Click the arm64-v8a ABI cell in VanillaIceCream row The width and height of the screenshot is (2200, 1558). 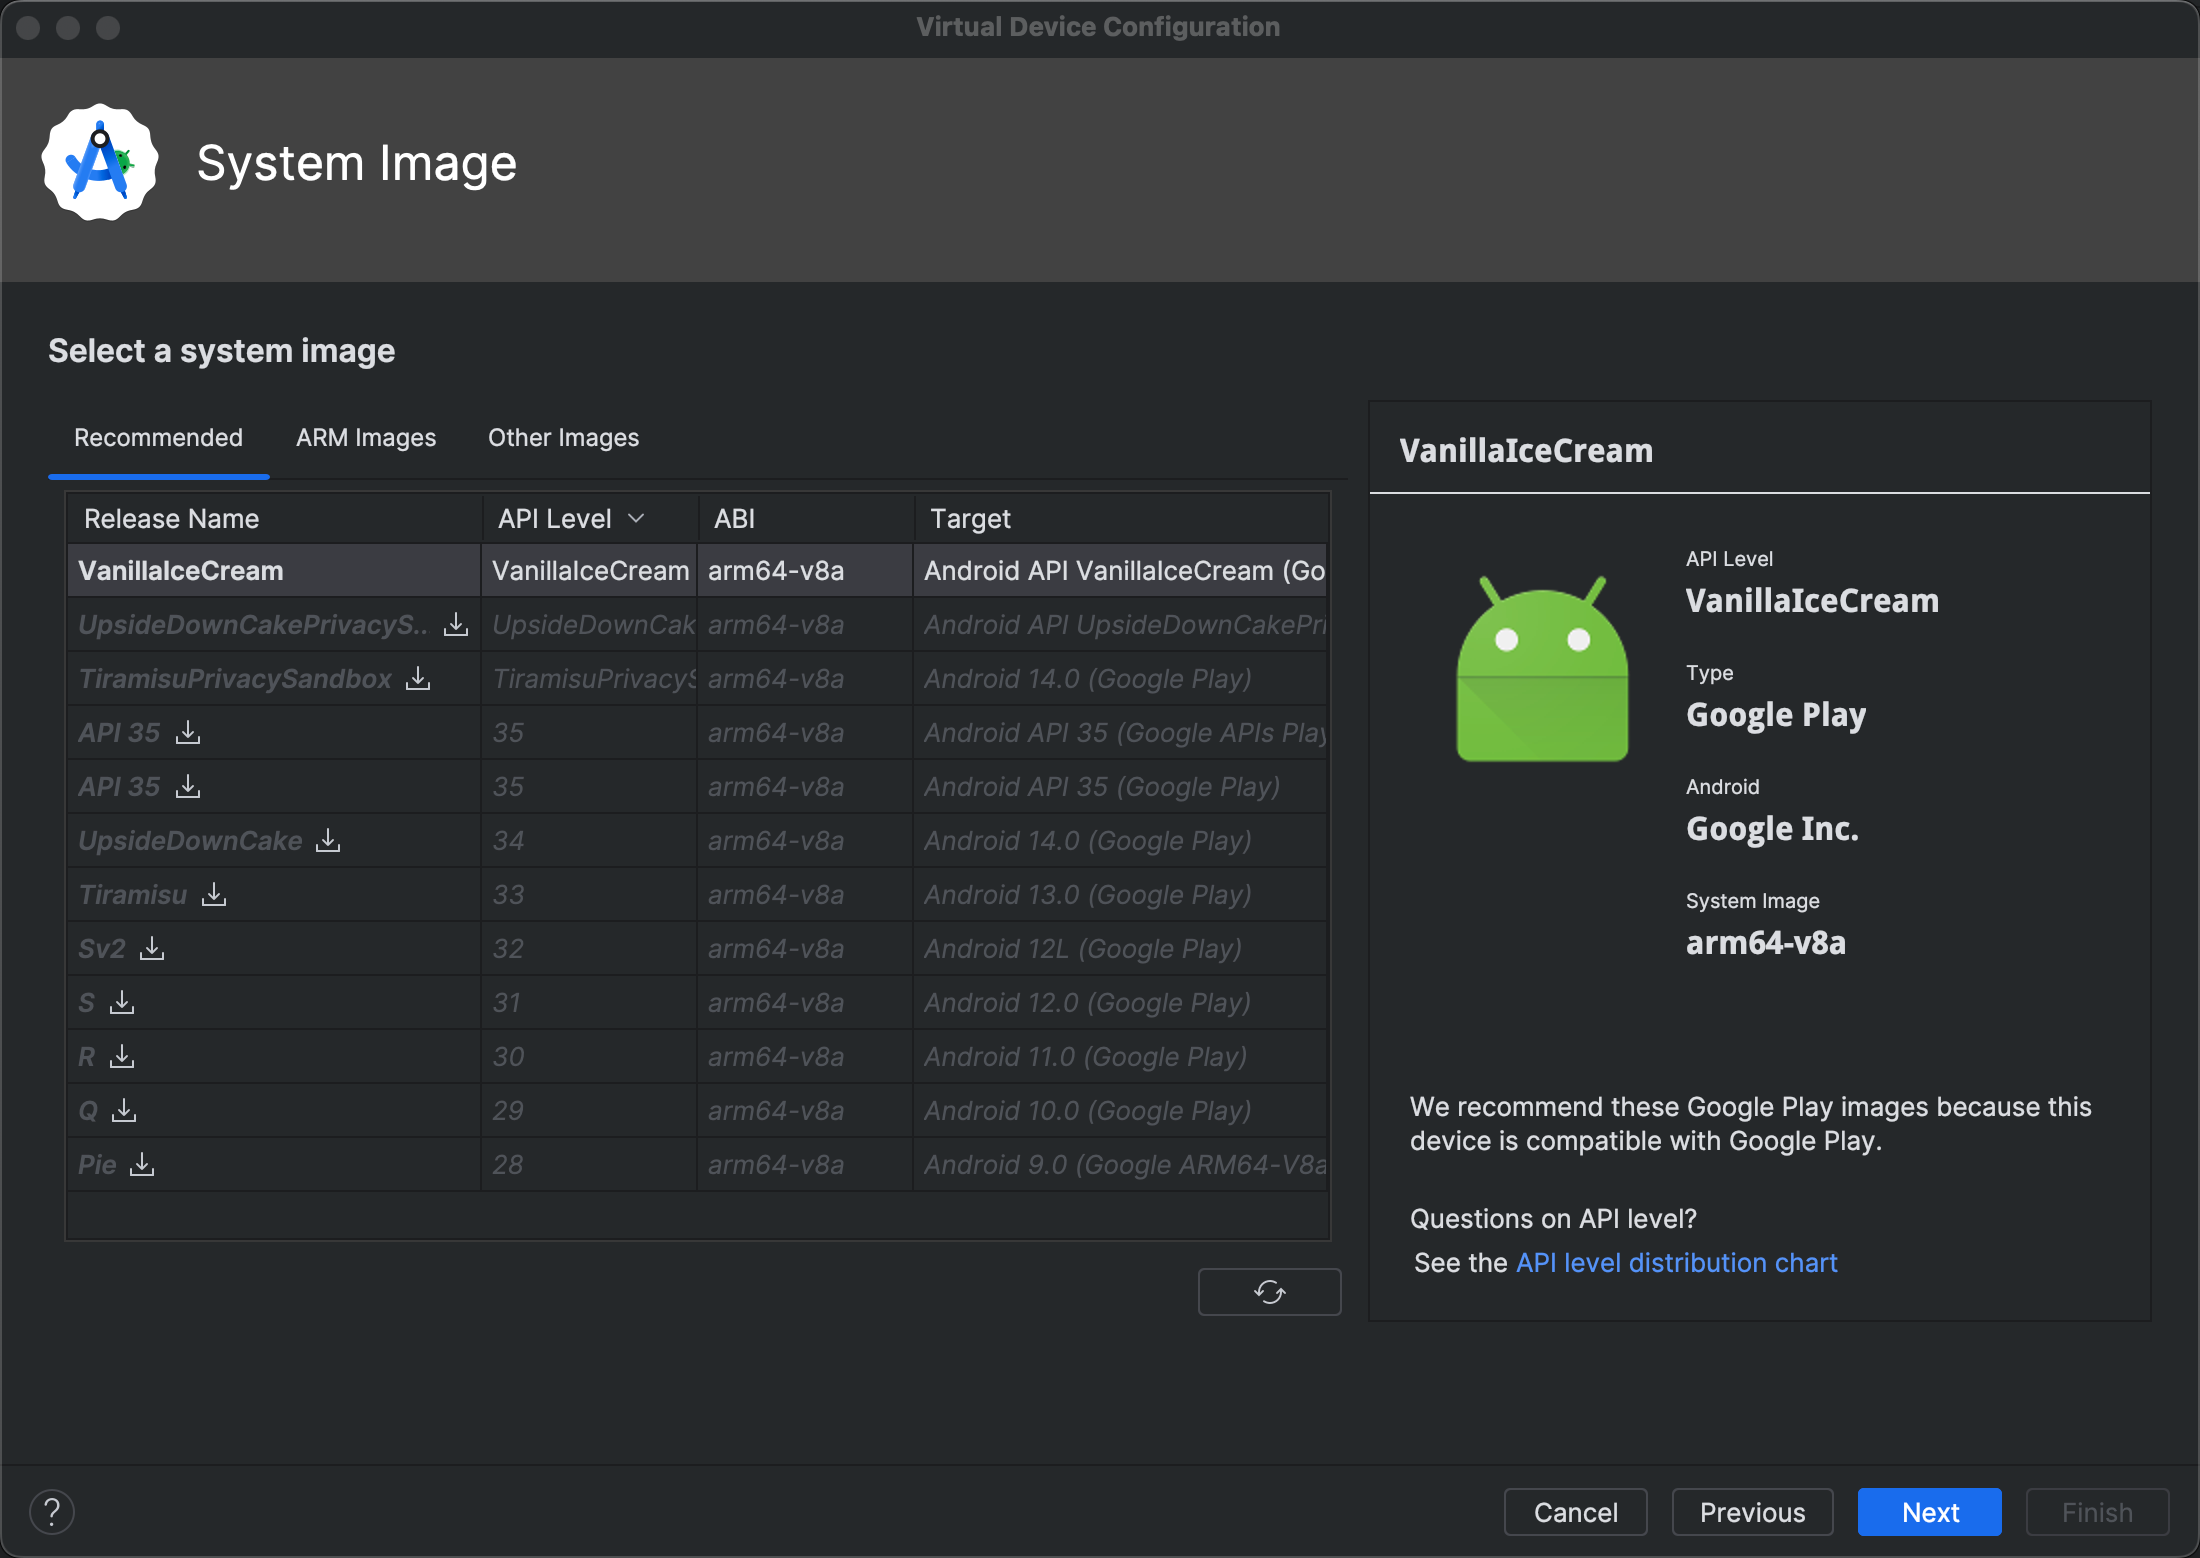(x=805, y=570)
